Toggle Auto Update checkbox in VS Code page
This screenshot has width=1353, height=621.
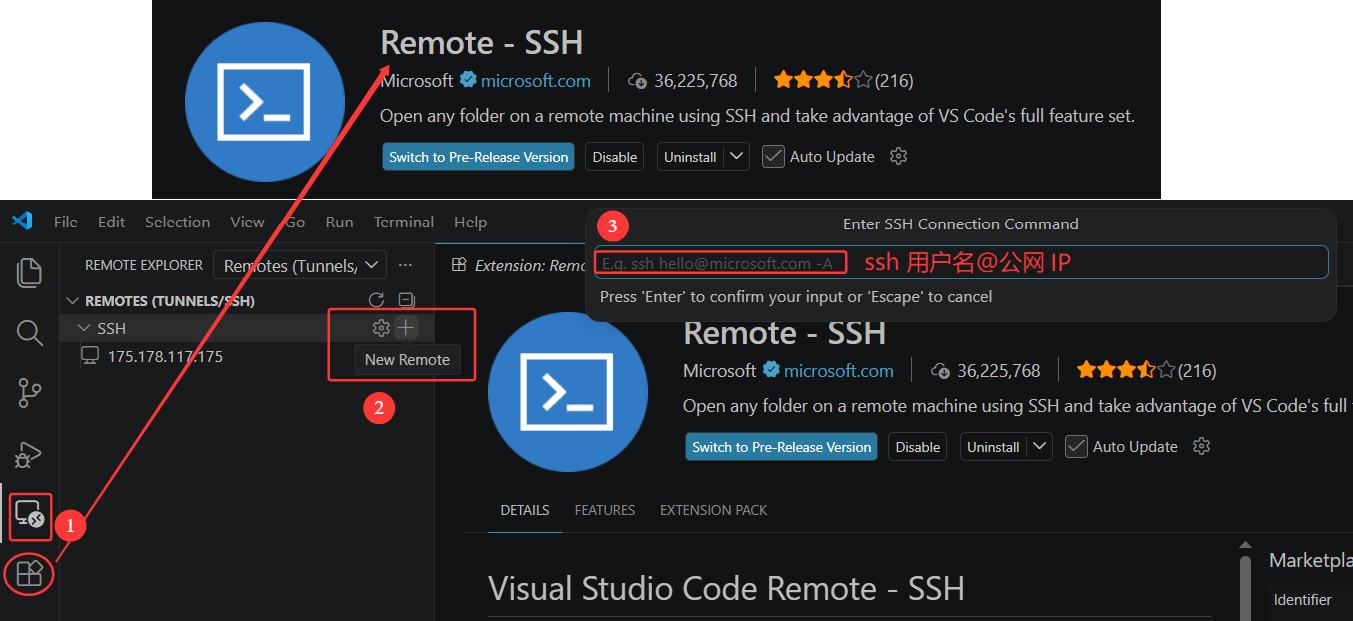click(x=1076, y=446)
